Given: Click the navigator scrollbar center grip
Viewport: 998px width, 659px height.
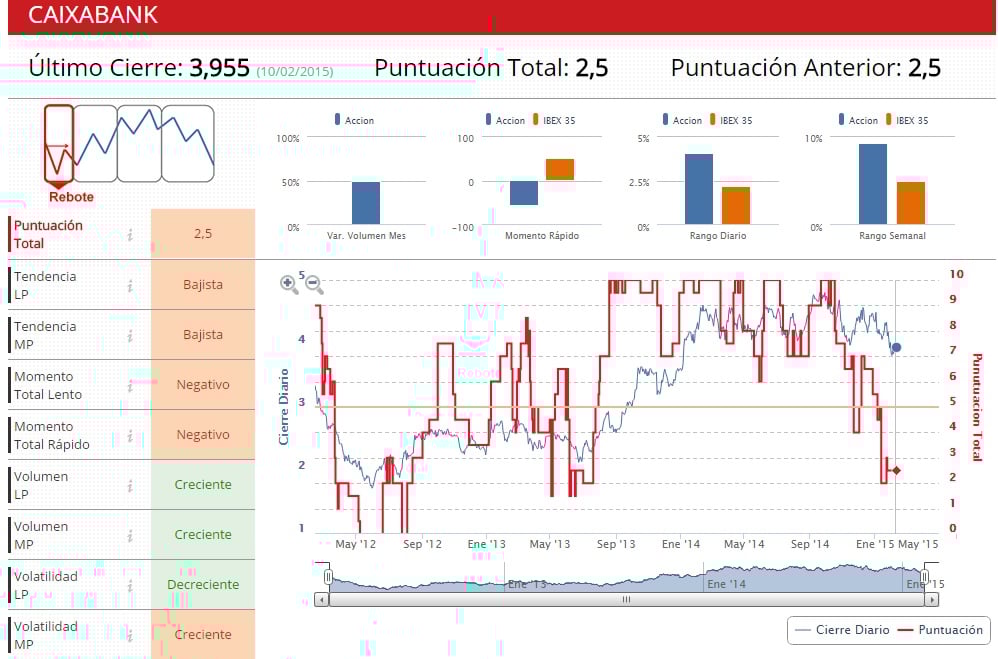Looking at the screenshot, I should point(626,599).
